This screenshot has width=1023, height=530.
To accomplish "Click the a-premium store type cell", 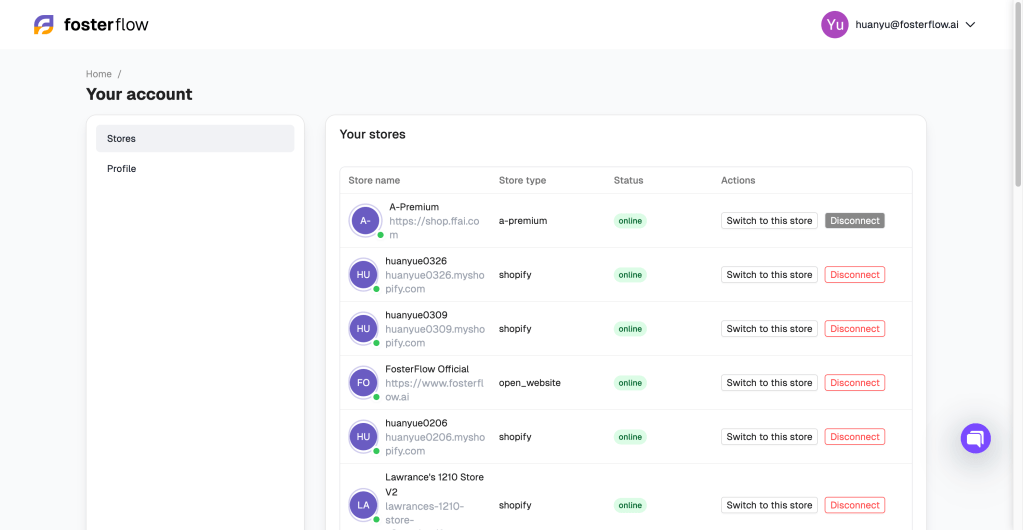I will pyautogui.click(x=523, y=221).
